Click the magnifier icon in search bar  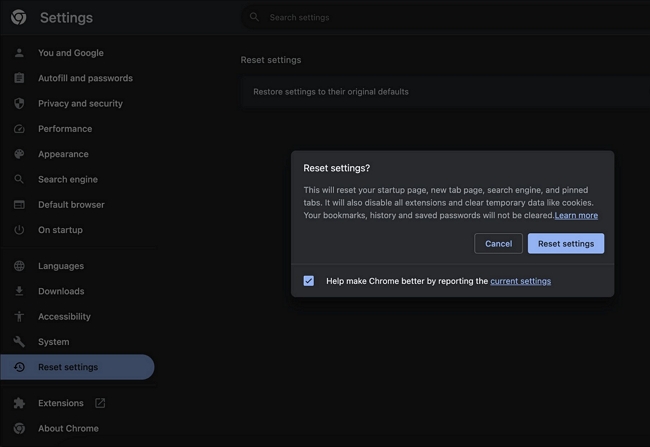tap(254, 17)
